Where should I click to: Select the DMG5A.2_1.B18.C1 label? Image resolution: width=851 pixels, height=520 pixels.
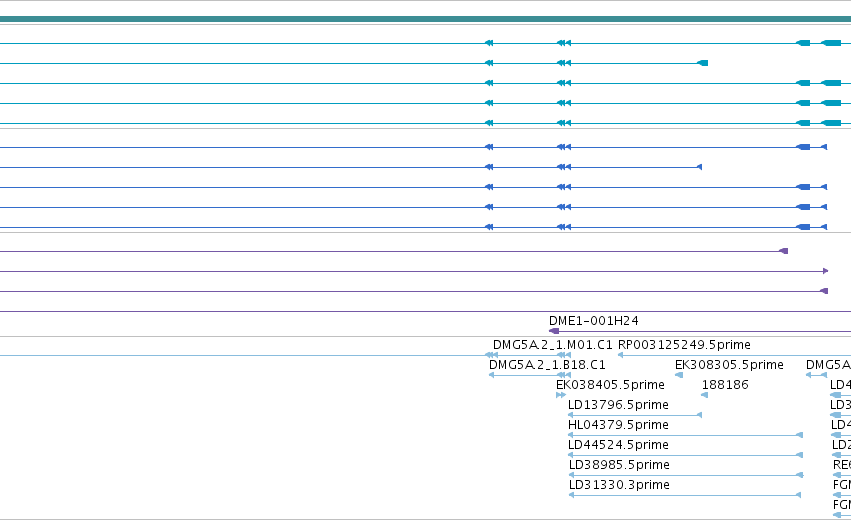click(547, 365)
